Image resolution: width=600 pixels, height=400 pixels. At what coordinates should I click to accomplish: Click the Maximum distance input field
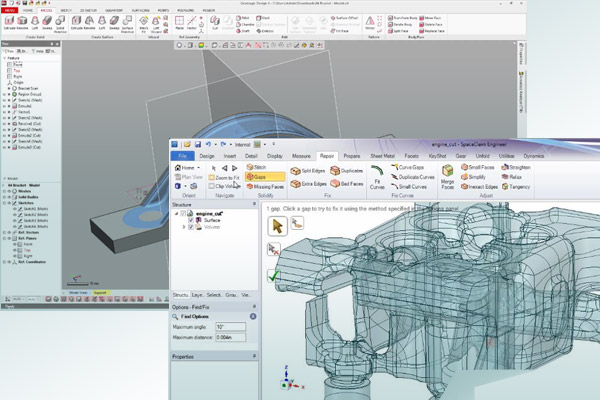pos(230,338)
